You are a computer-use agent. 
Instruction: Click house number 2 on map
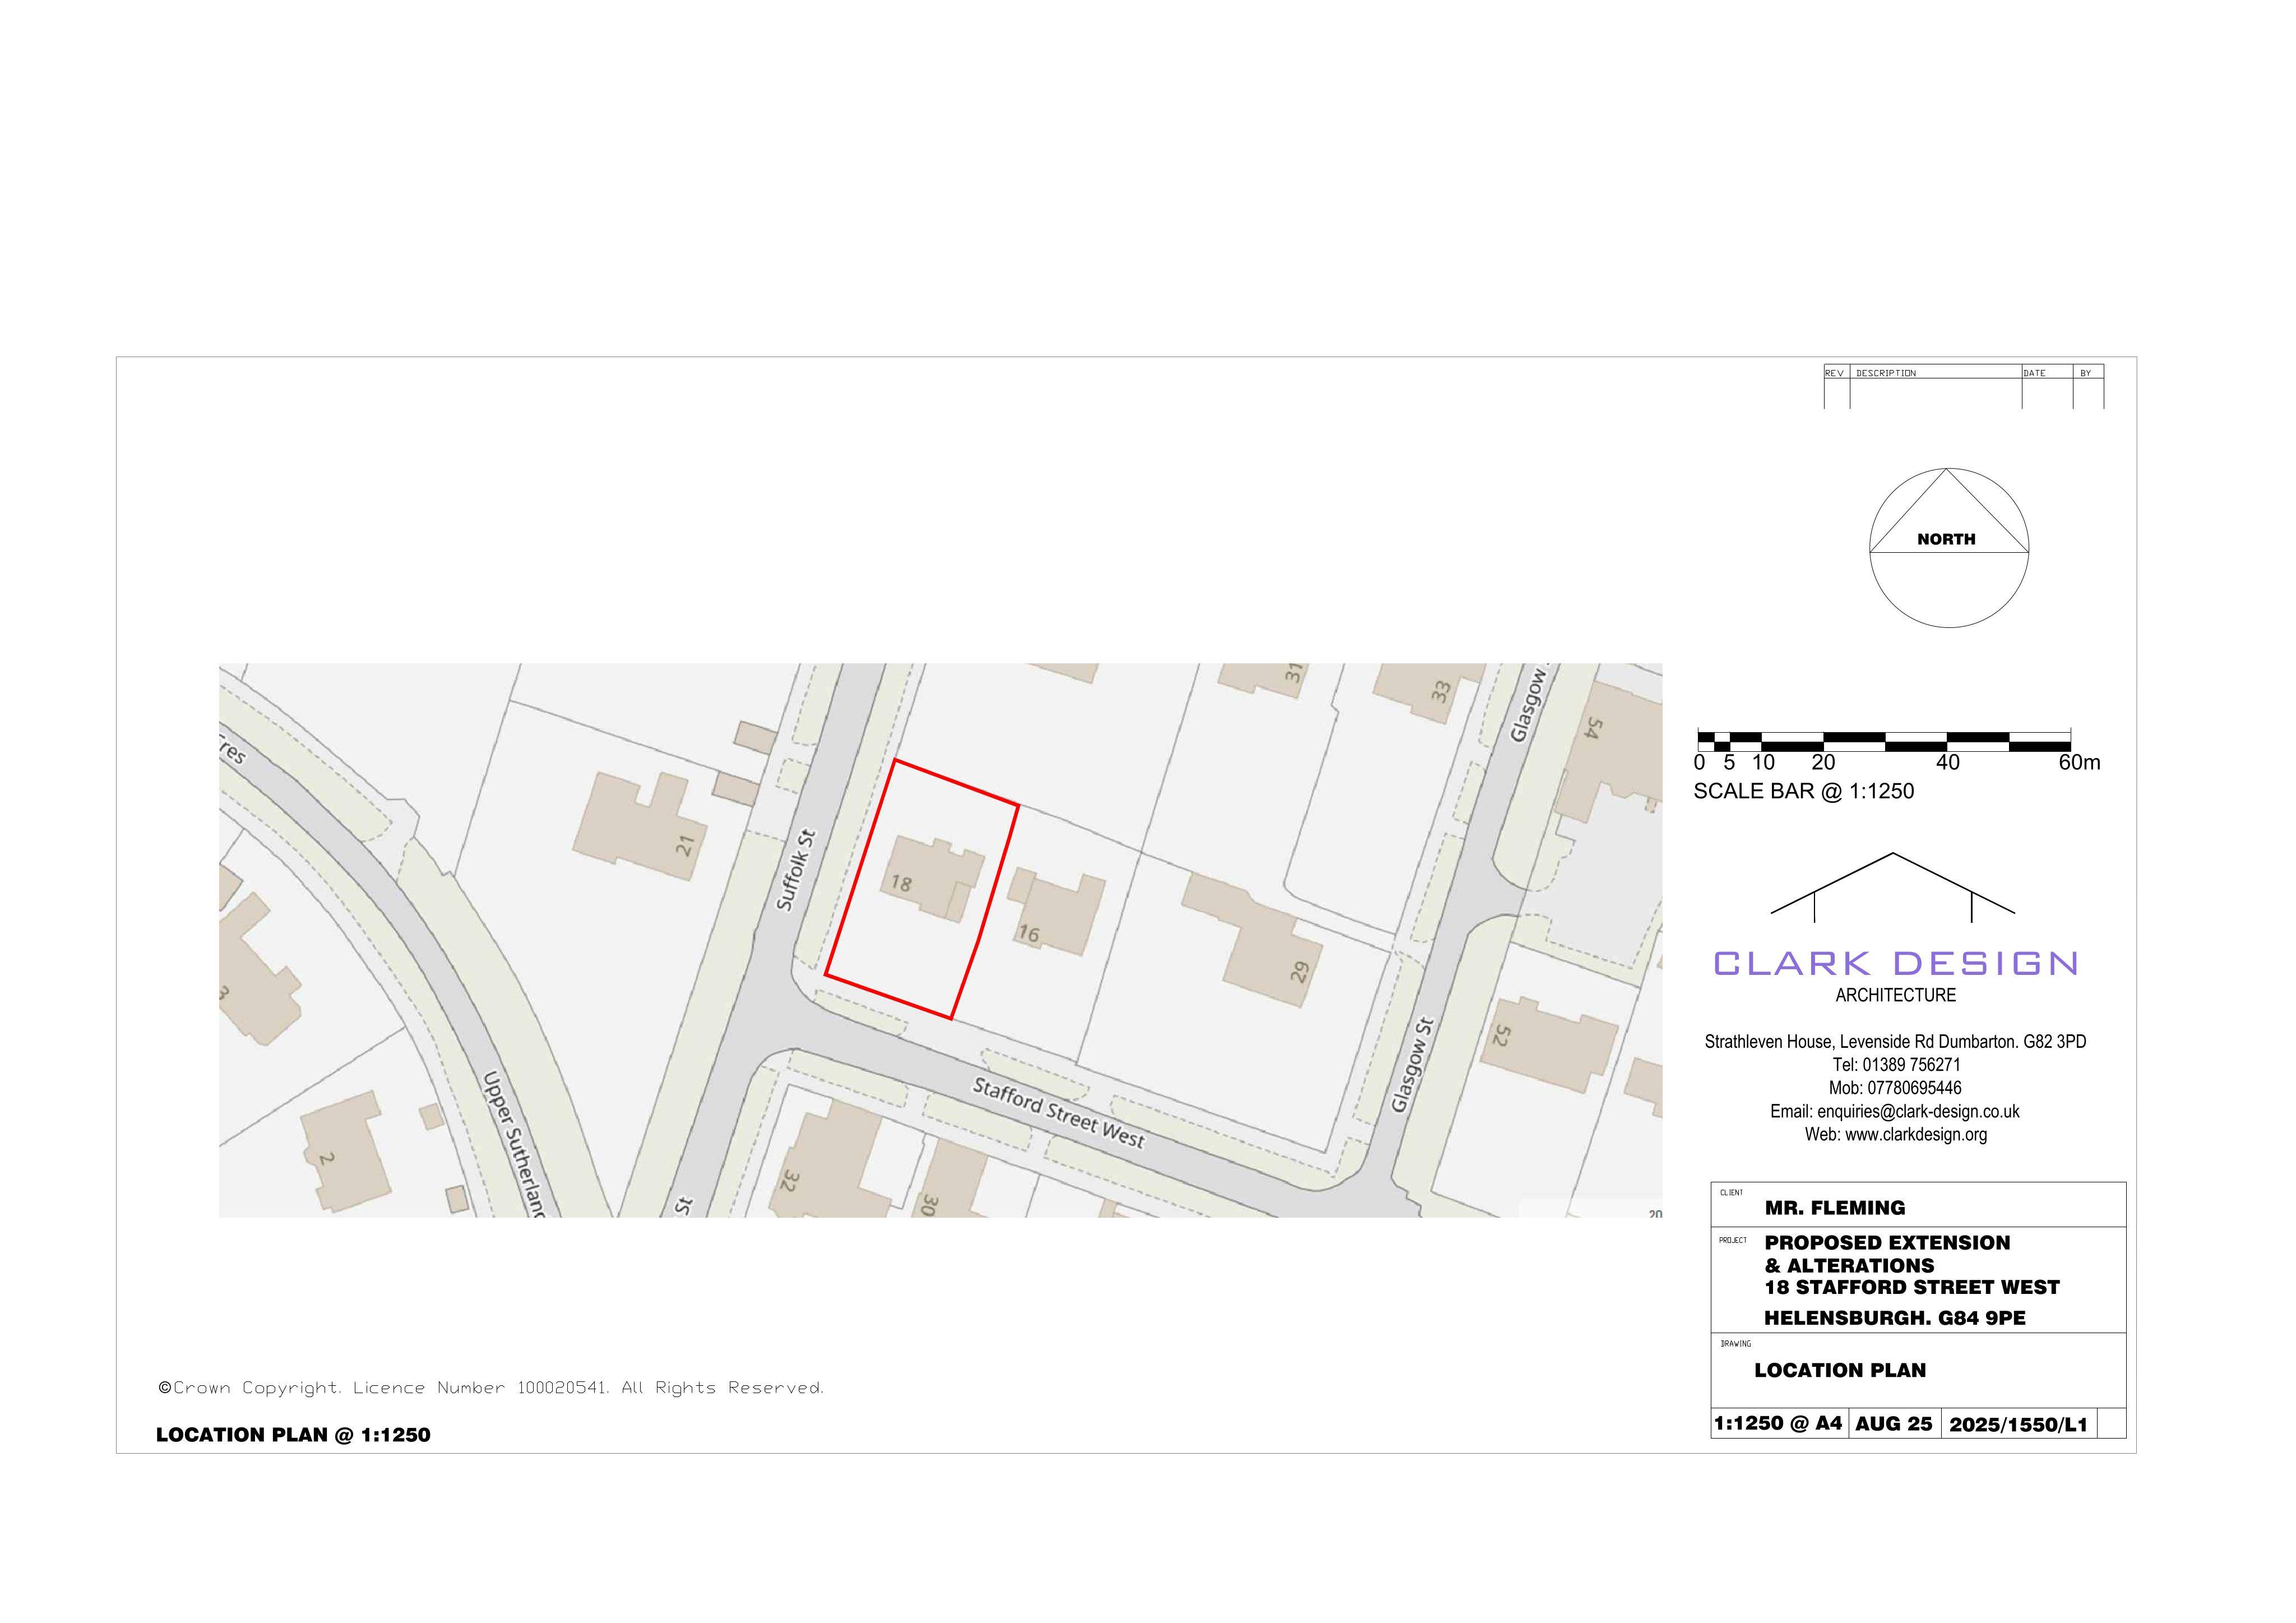pos(326,1159)
